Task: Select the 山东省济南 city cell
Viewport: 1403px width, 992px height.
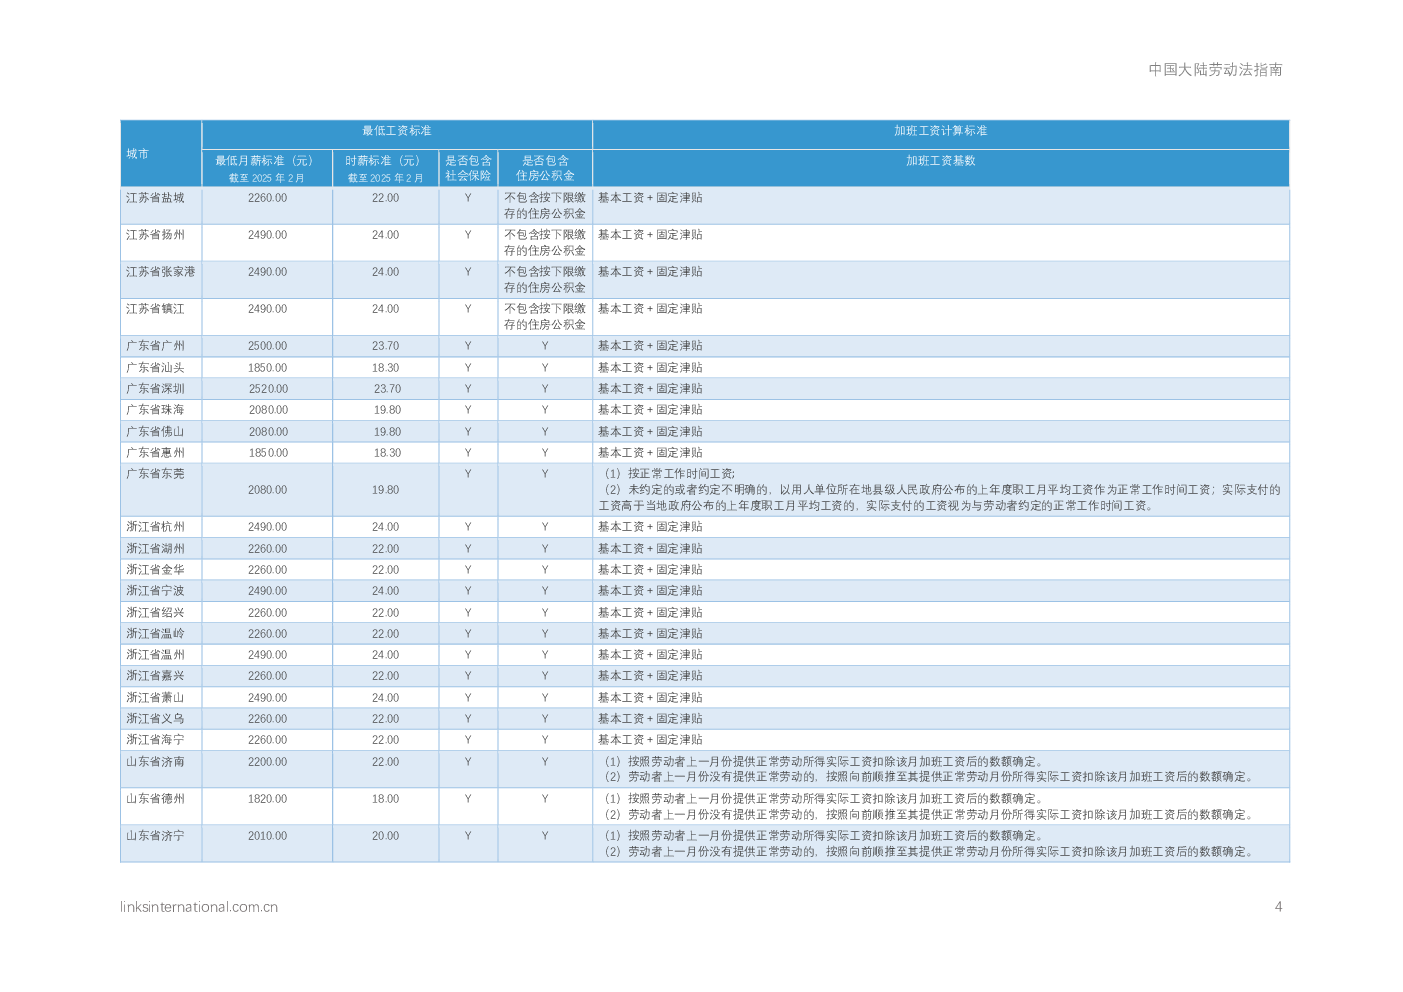Action: pos(155,762)
